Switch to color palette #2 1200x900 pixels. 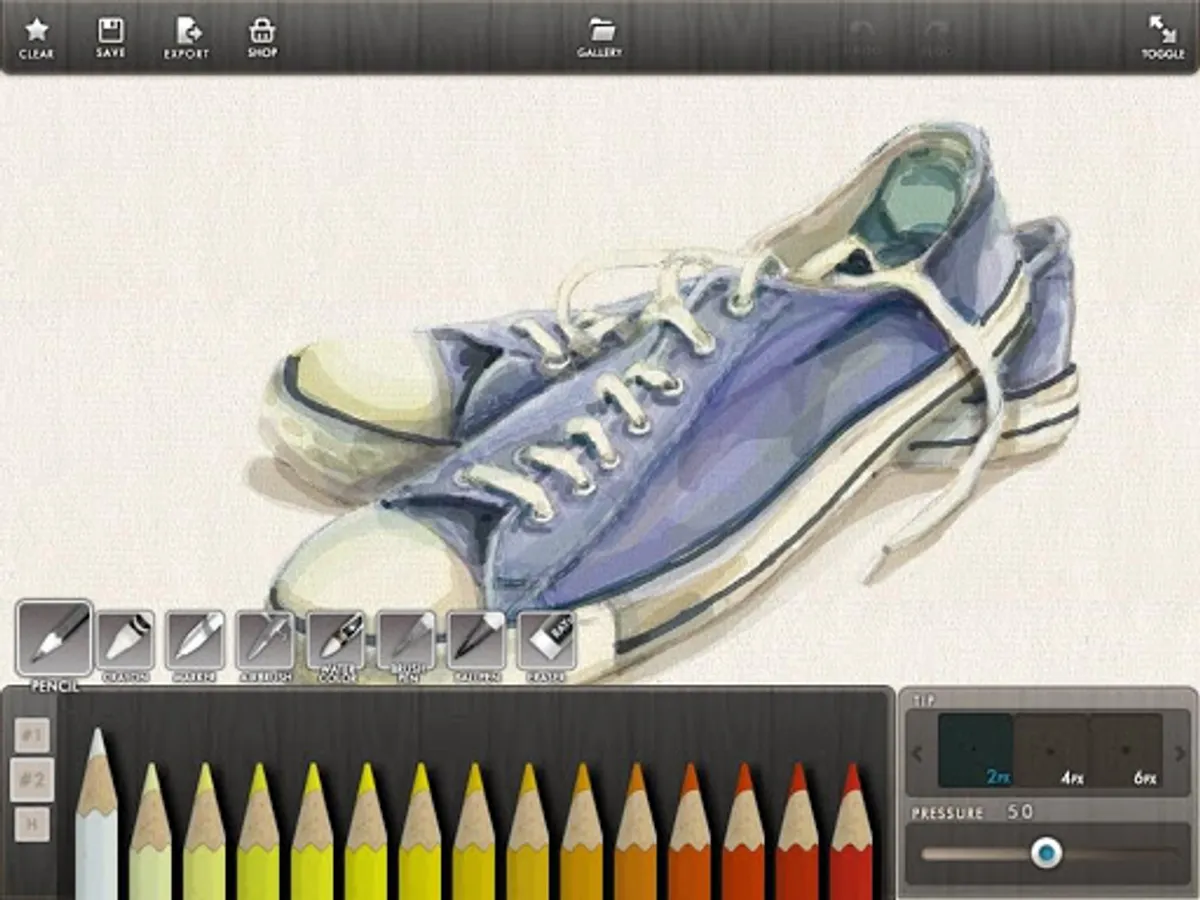(32, 779)
